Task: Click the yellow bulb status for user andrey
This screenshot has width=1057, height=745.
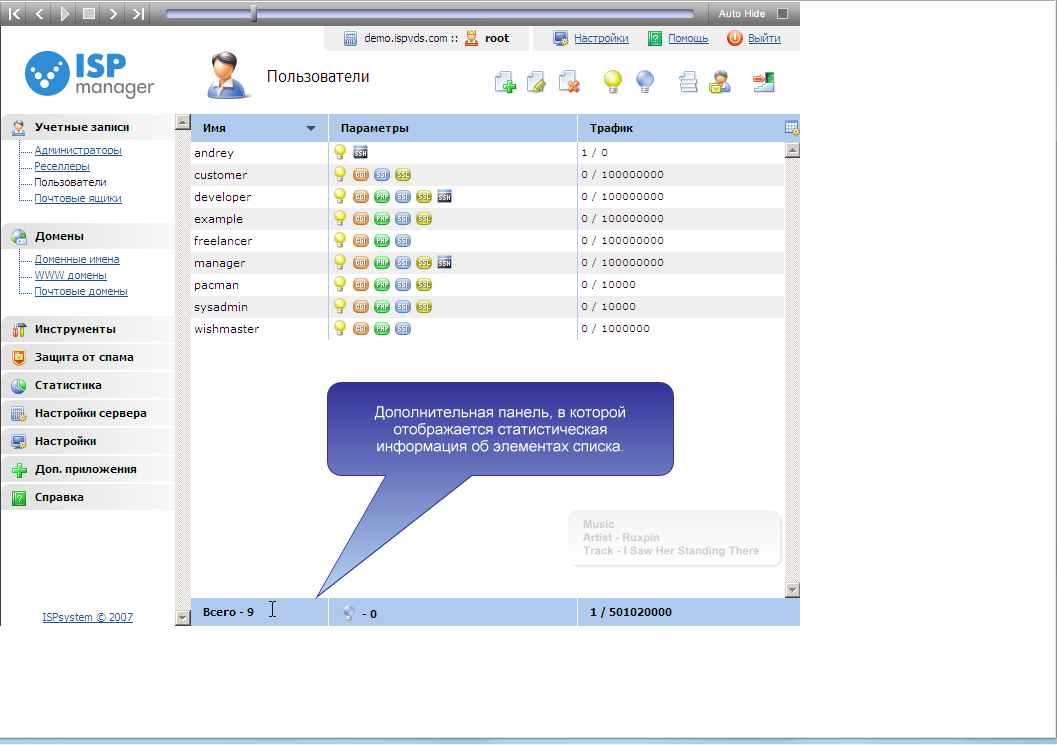Action: (x=340, y=152)
